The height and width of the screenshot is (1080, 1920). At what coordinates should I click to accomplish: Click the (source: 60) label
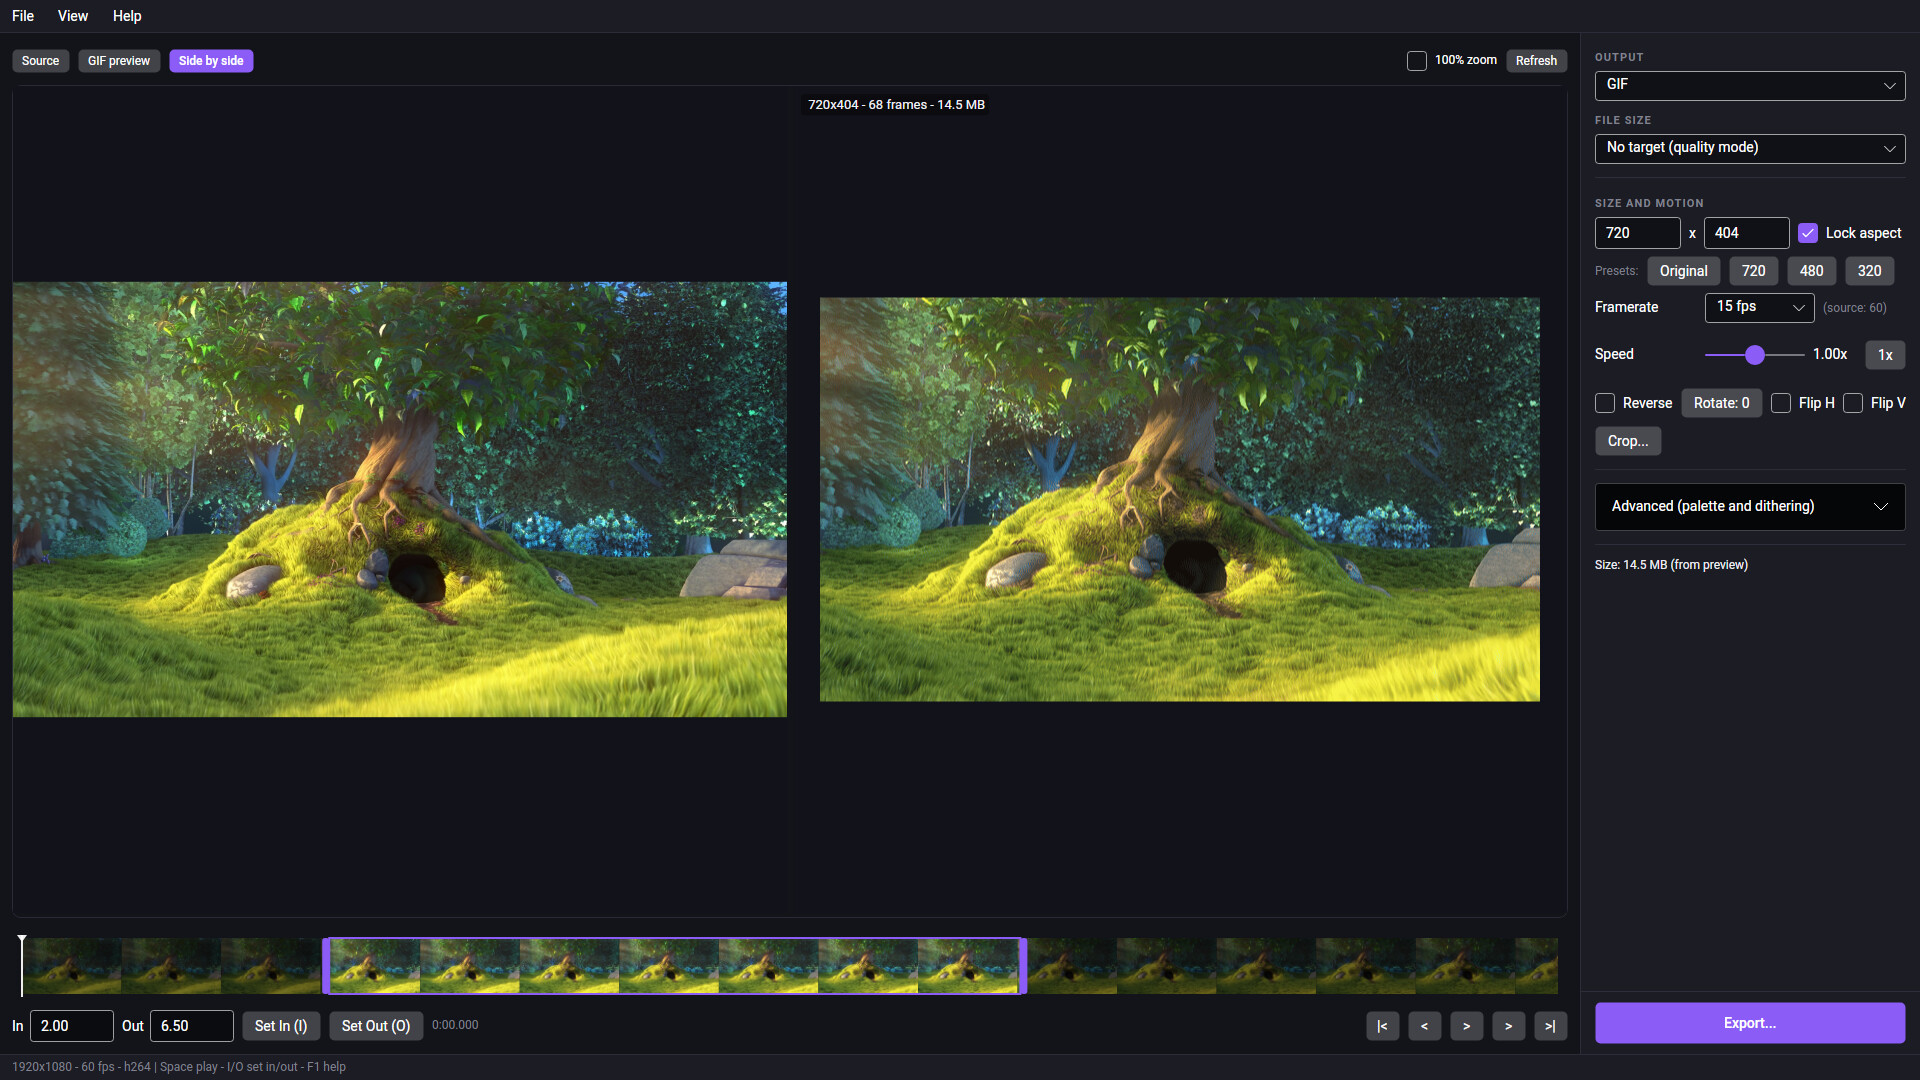pos(1855,308)
